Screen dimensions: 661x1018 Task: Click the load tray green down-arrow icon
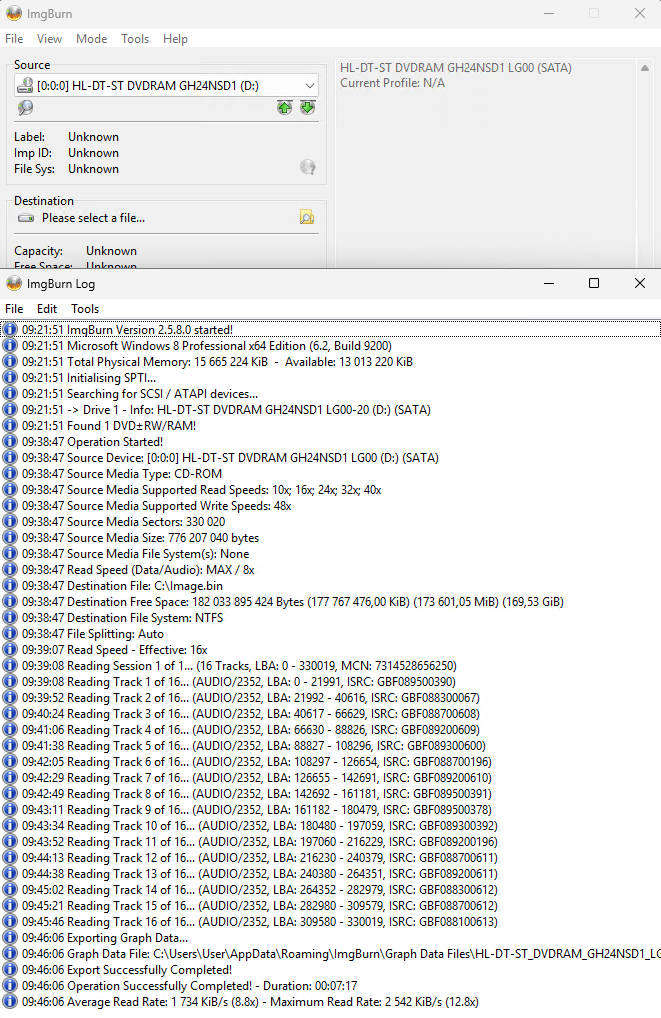(x=307, y=108)
